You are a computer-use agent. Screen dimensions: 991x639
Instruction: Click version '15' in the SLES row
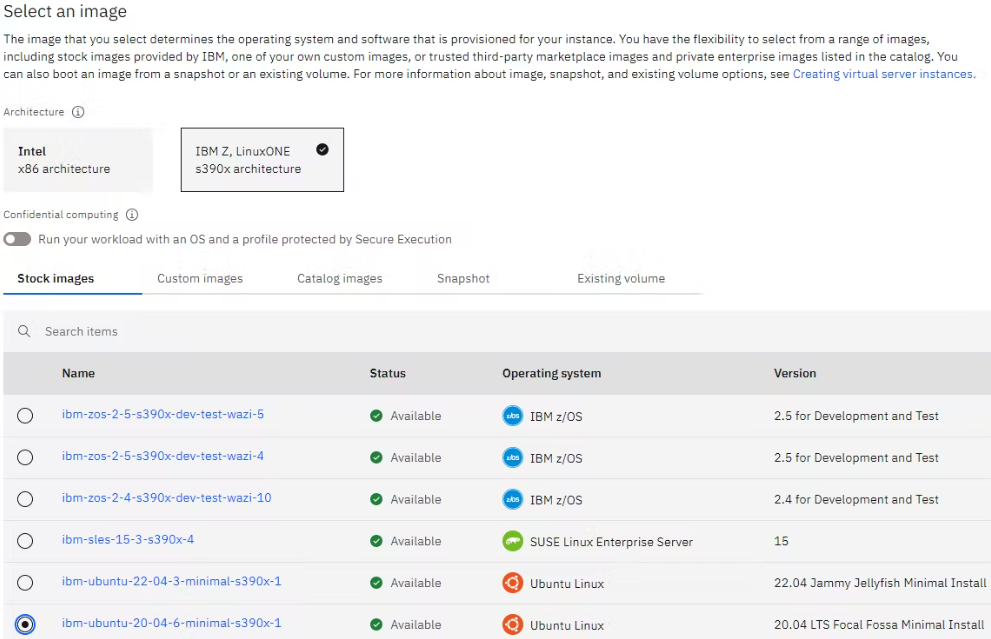pyautogui.click(x=781, y=541)
